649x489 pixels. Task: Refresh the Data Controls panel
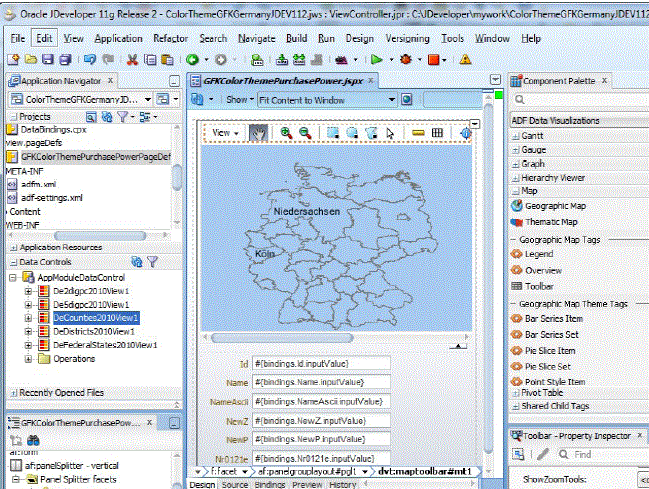point(137,262)
